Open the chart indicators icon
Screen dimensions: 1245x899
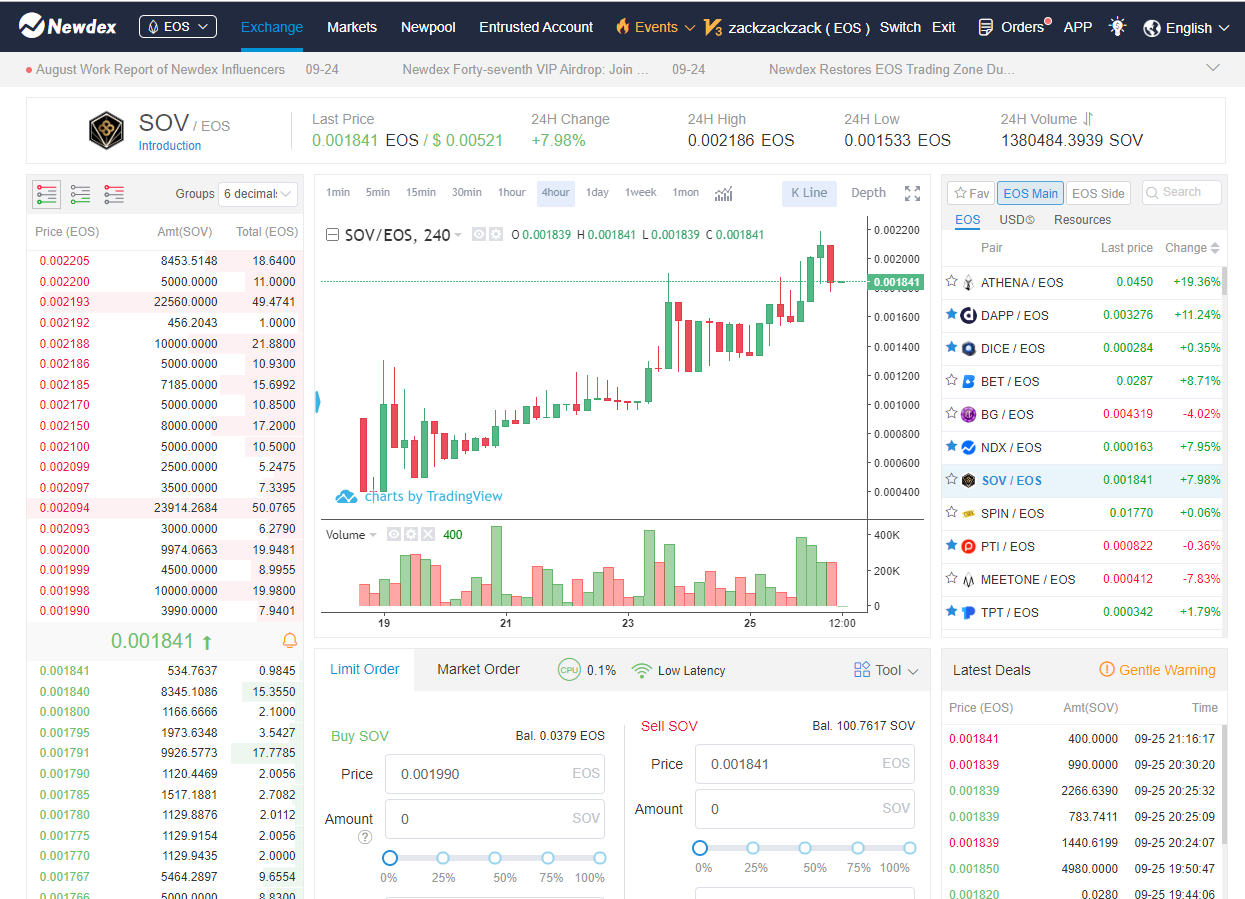pos(724,193)
